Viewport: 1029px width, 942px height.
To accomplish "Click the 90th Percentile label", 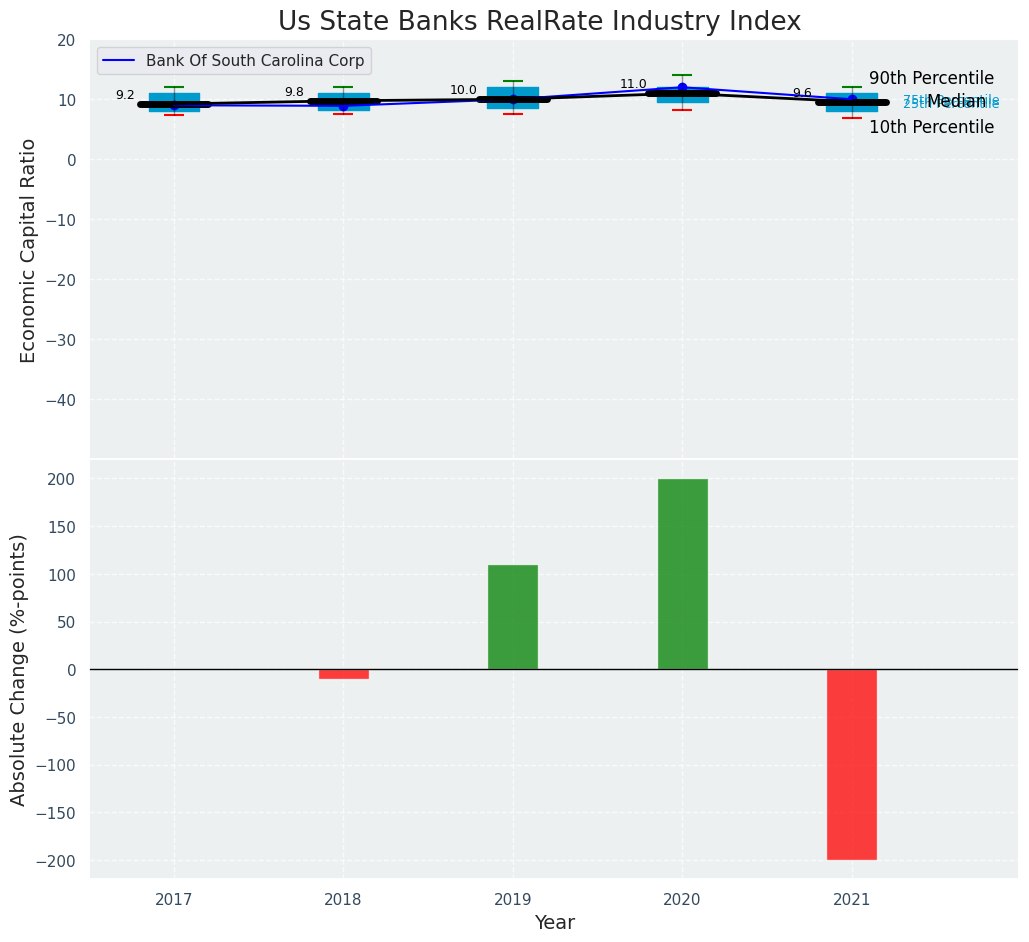I will tap(931, 78).
